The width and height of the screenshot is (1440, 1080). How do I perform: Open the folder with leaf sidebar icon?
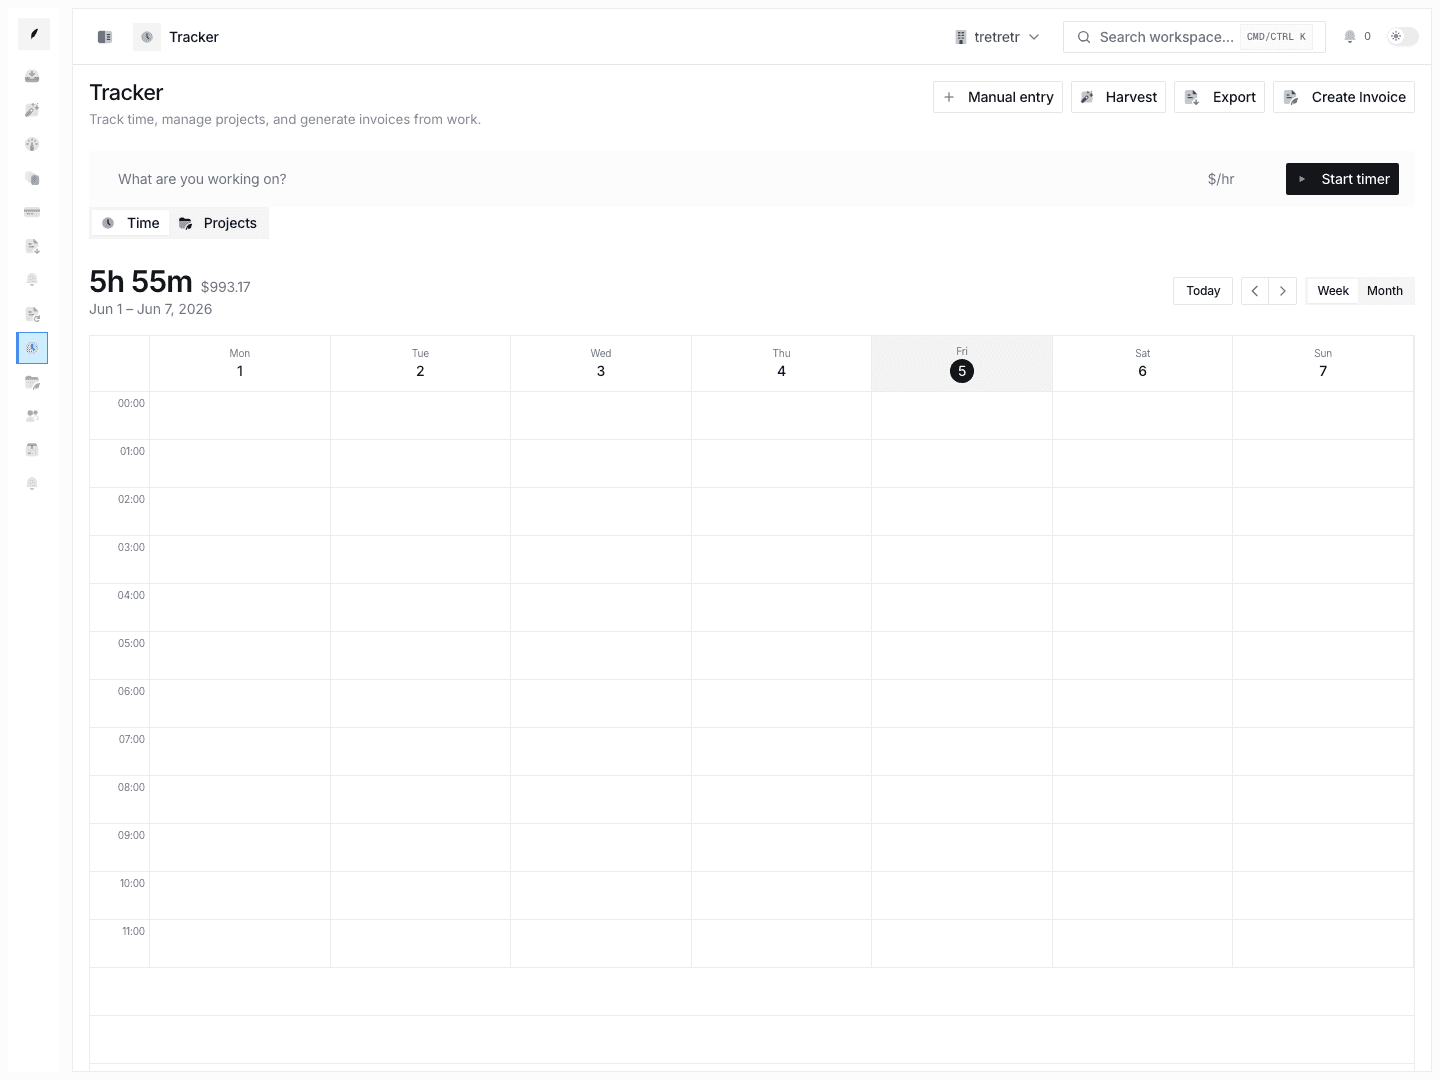click(32, 382)
